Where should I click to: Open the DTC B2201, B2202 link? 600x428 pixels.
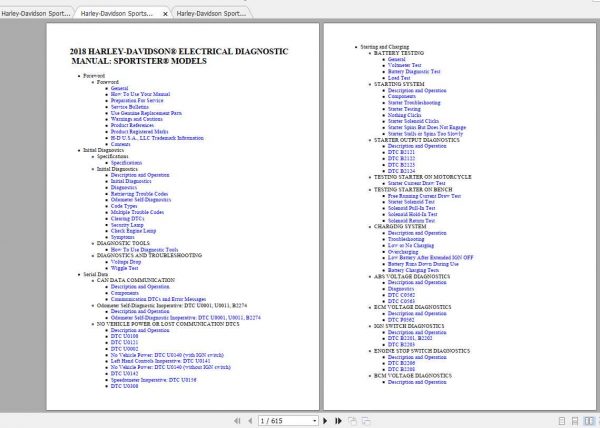410,338
